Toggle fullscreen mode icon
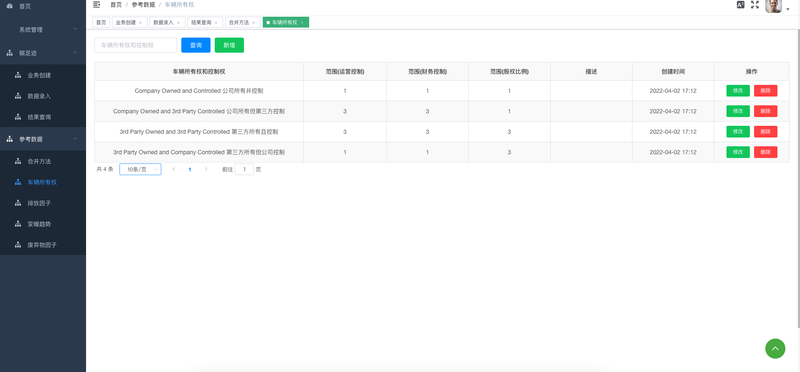The image size is (800, 372). tap(755, 5)
